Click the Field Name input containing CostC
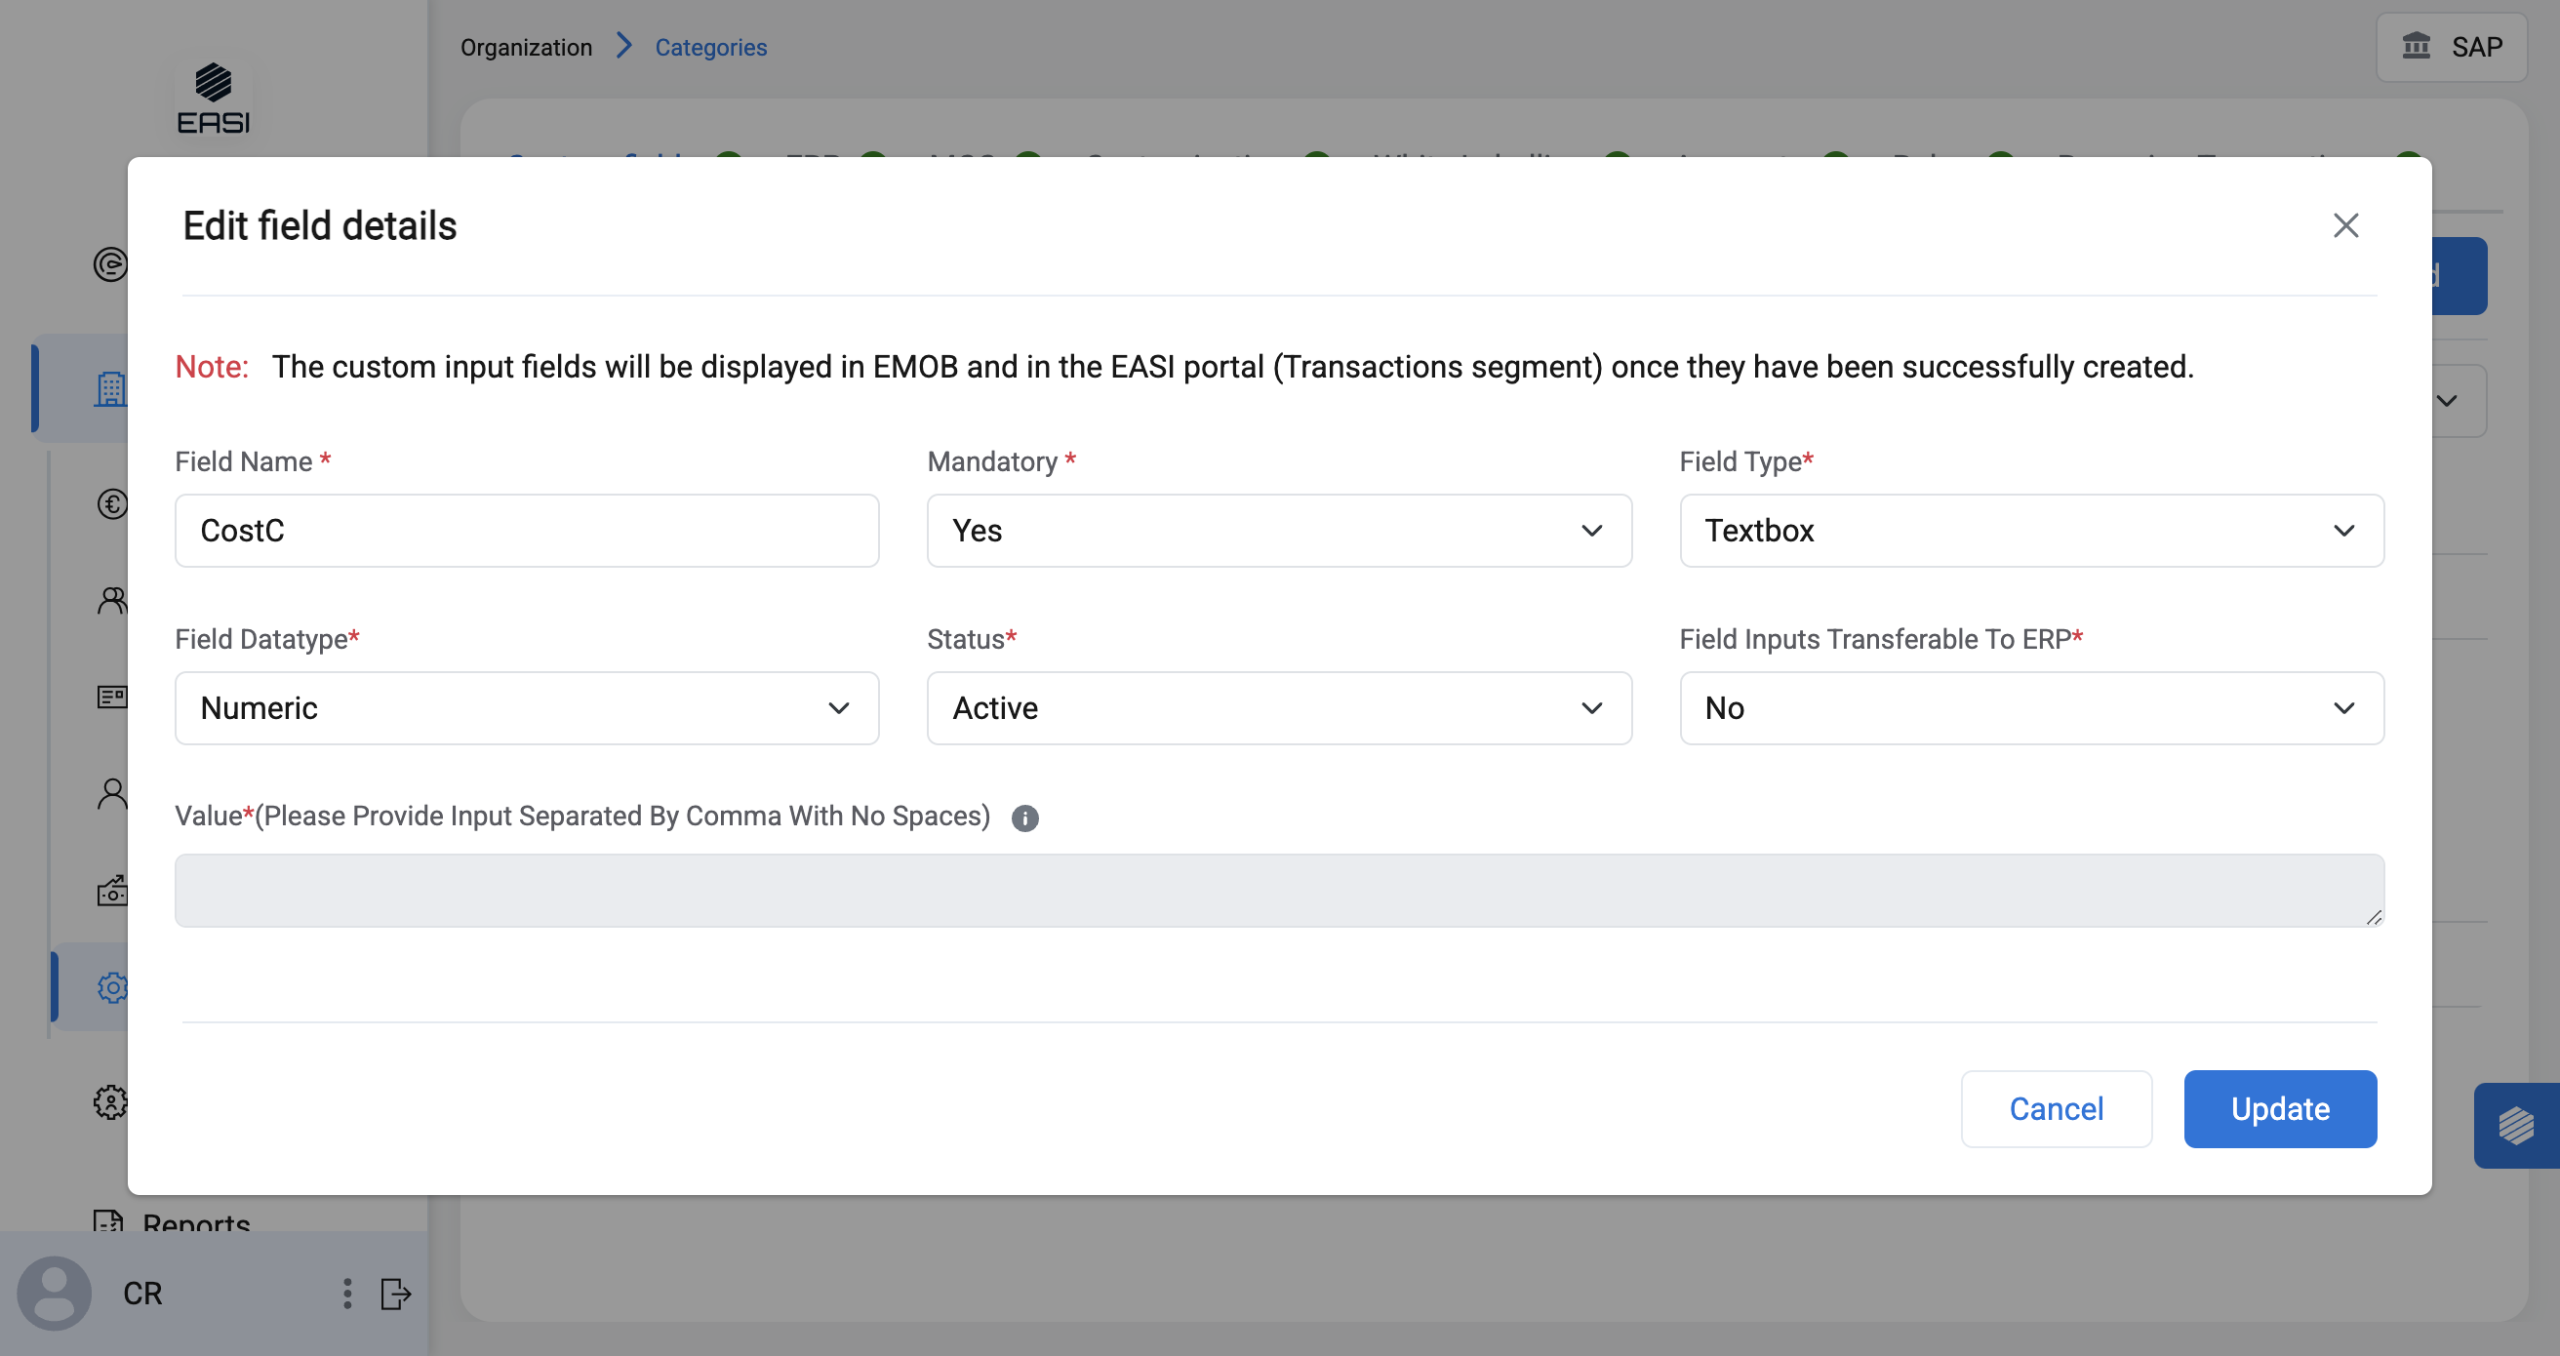The width and height of the screenshot is (2560, 1356). (527, 531)
